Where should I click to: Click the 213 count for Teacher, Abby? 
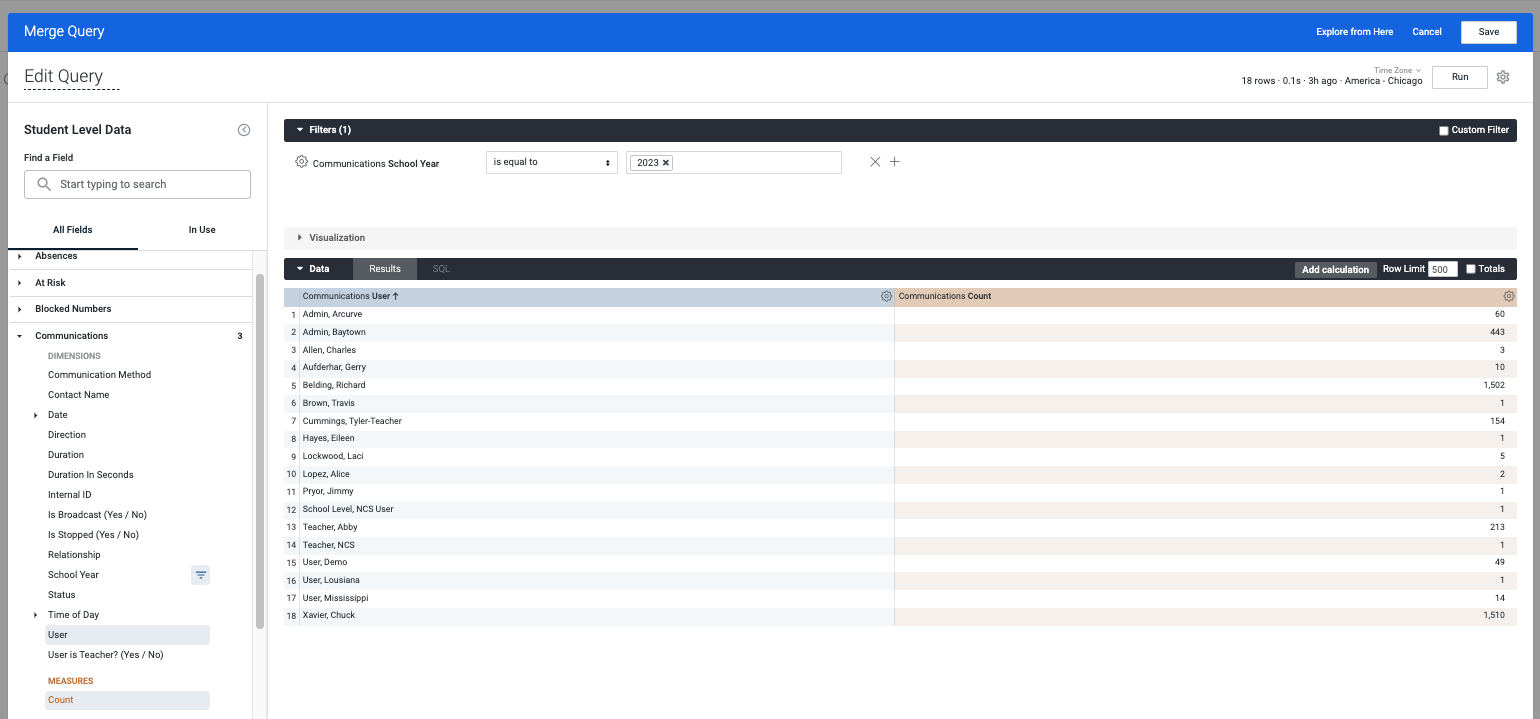pos(1497,527)
